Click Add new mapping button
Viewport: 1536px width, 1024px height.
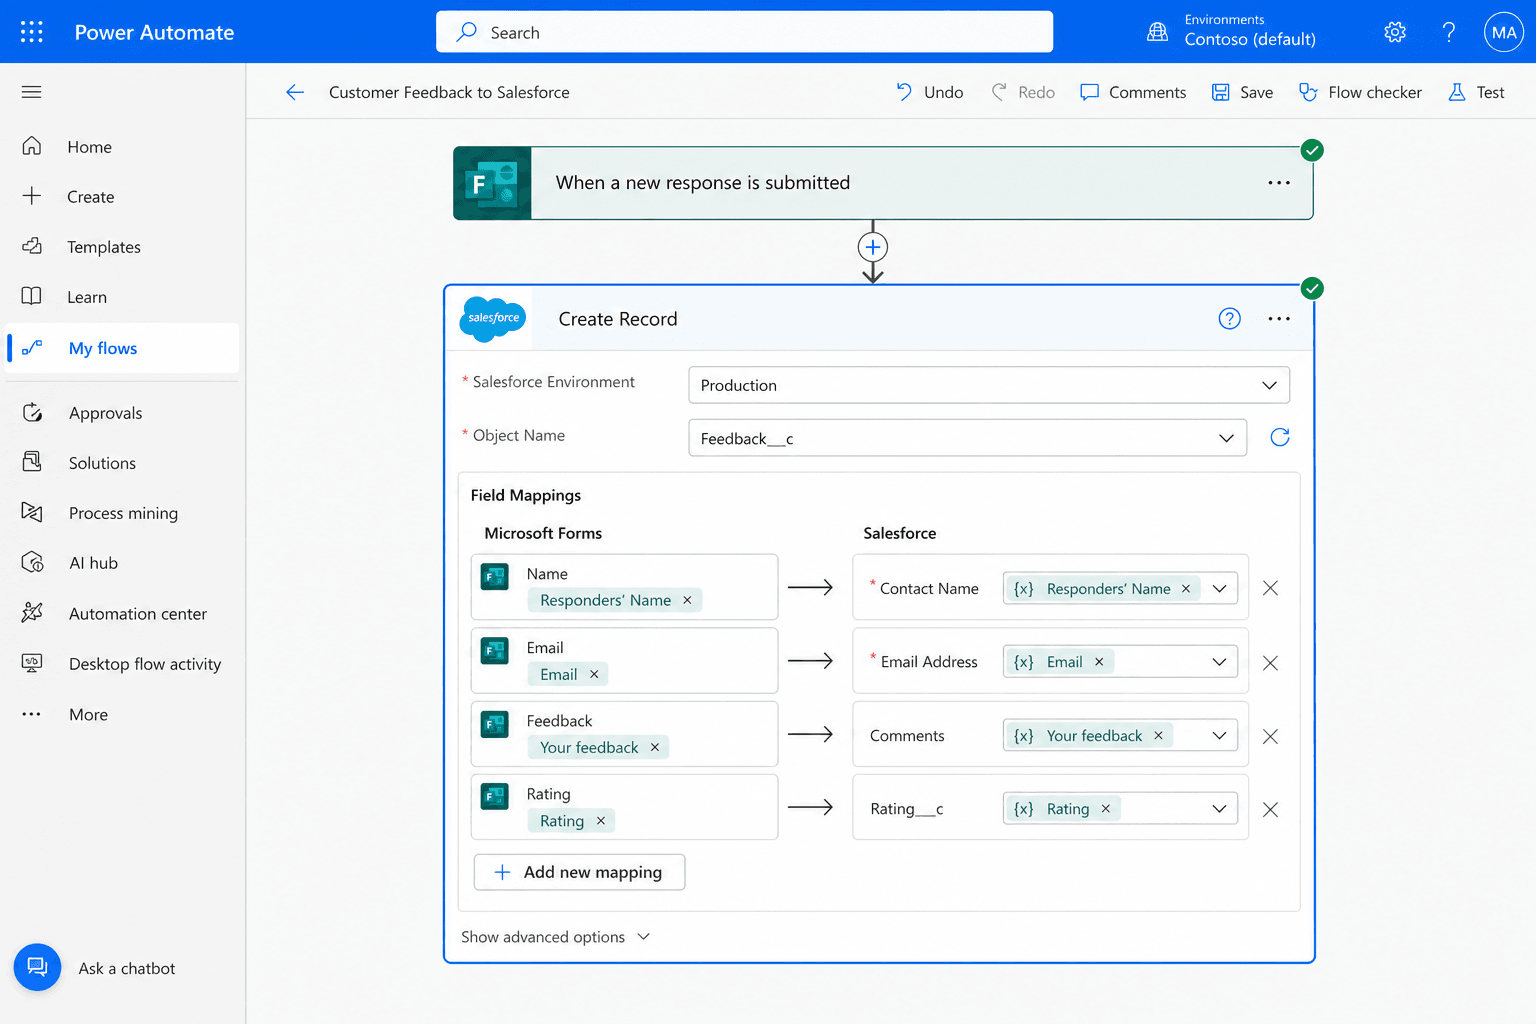click(x=579, y=872)
